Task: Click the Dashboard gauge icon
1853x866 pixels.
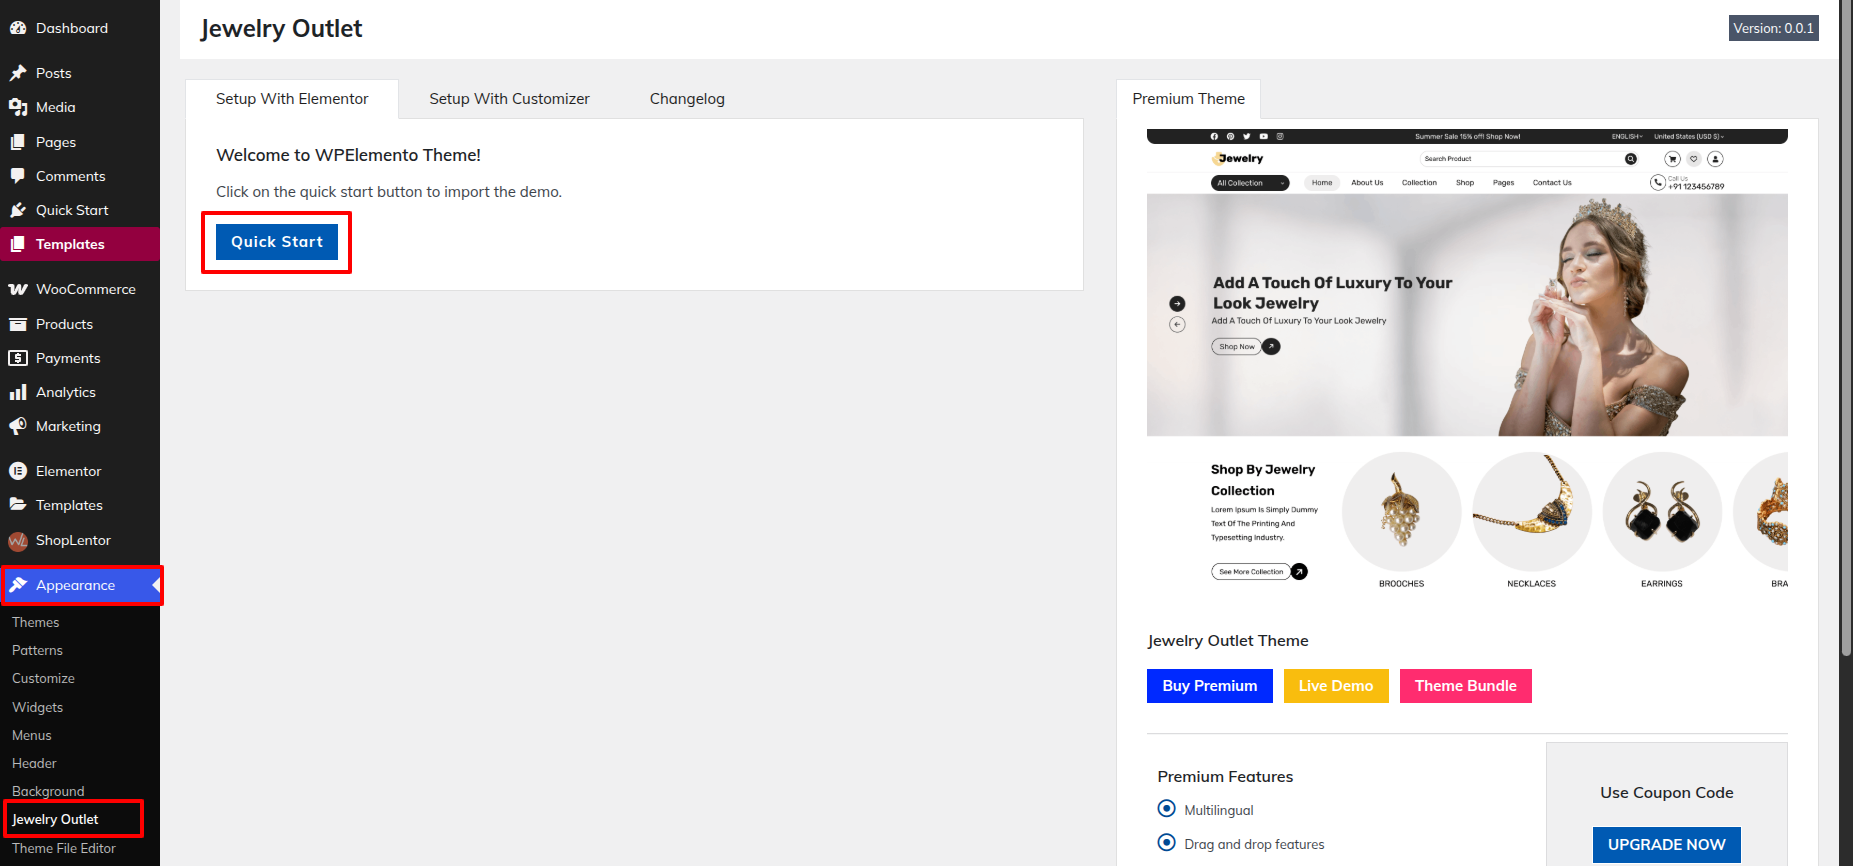Action: point(18,28)
